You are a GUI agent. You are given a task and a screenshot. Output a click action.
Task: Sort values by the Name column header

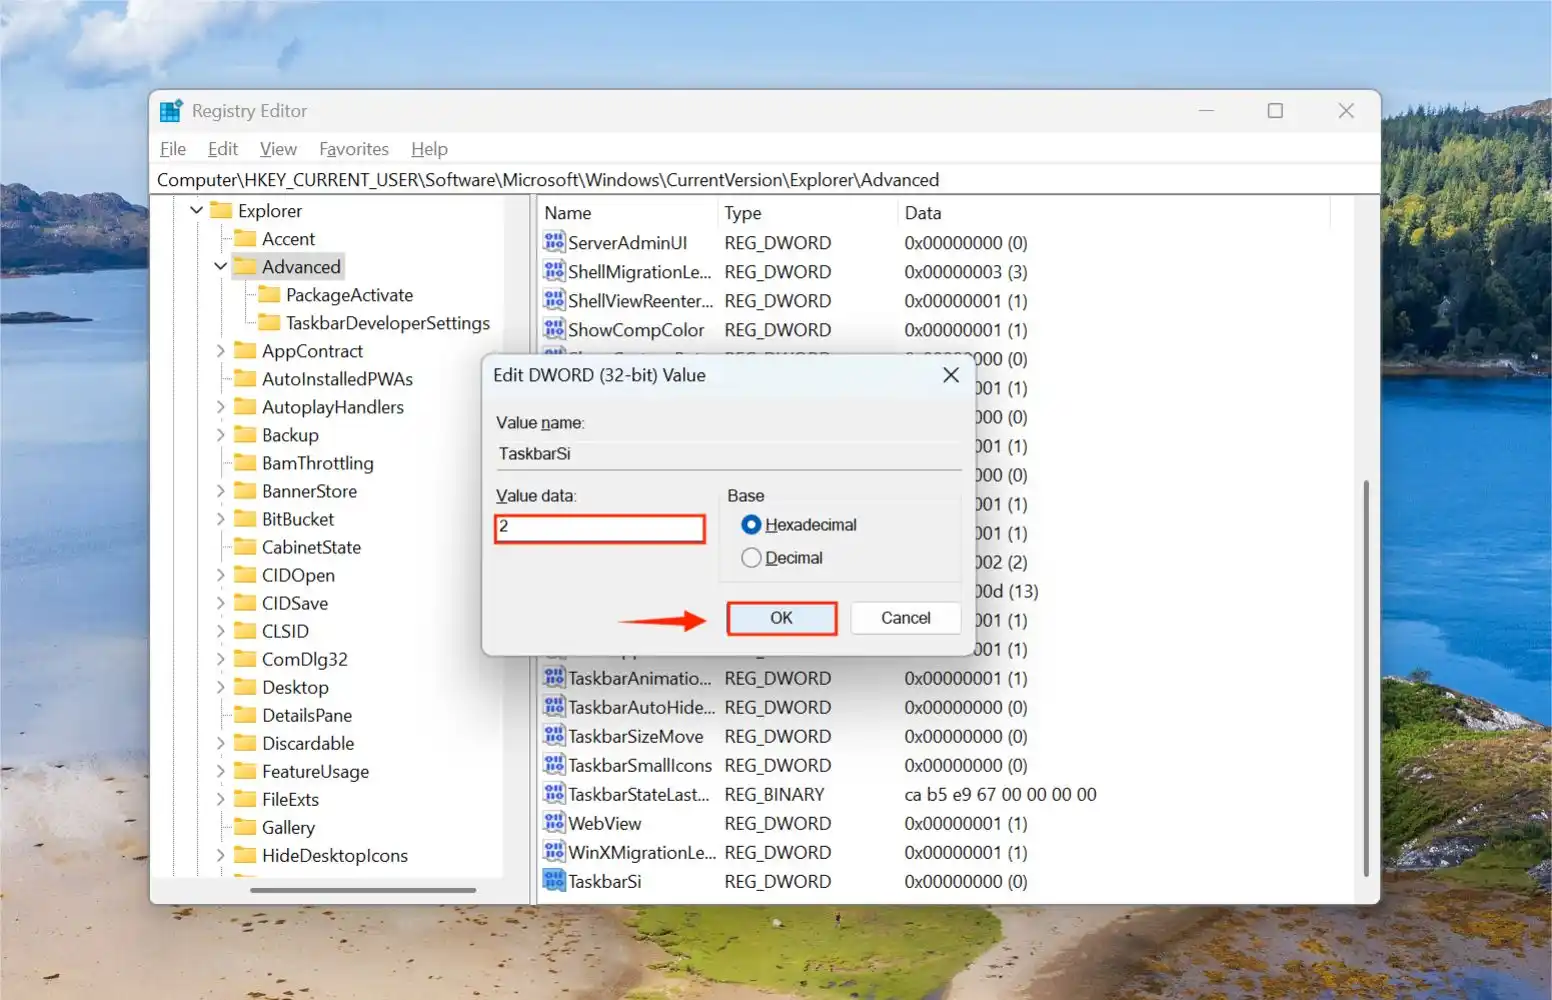[x=627, y=212]
